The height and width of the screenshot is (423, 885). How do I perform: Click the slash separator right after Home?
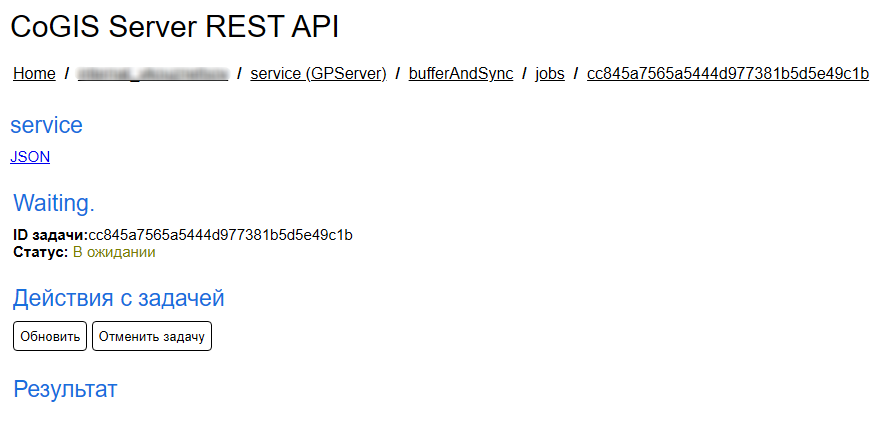point(66,73)
